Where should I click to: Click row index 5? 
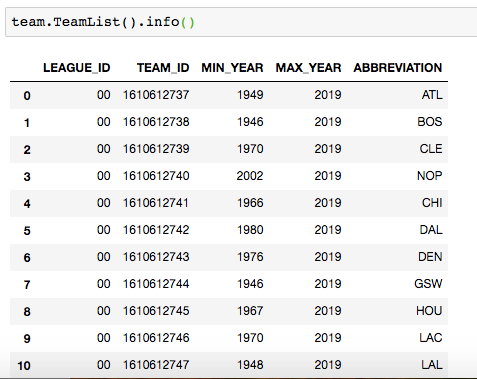27,231
